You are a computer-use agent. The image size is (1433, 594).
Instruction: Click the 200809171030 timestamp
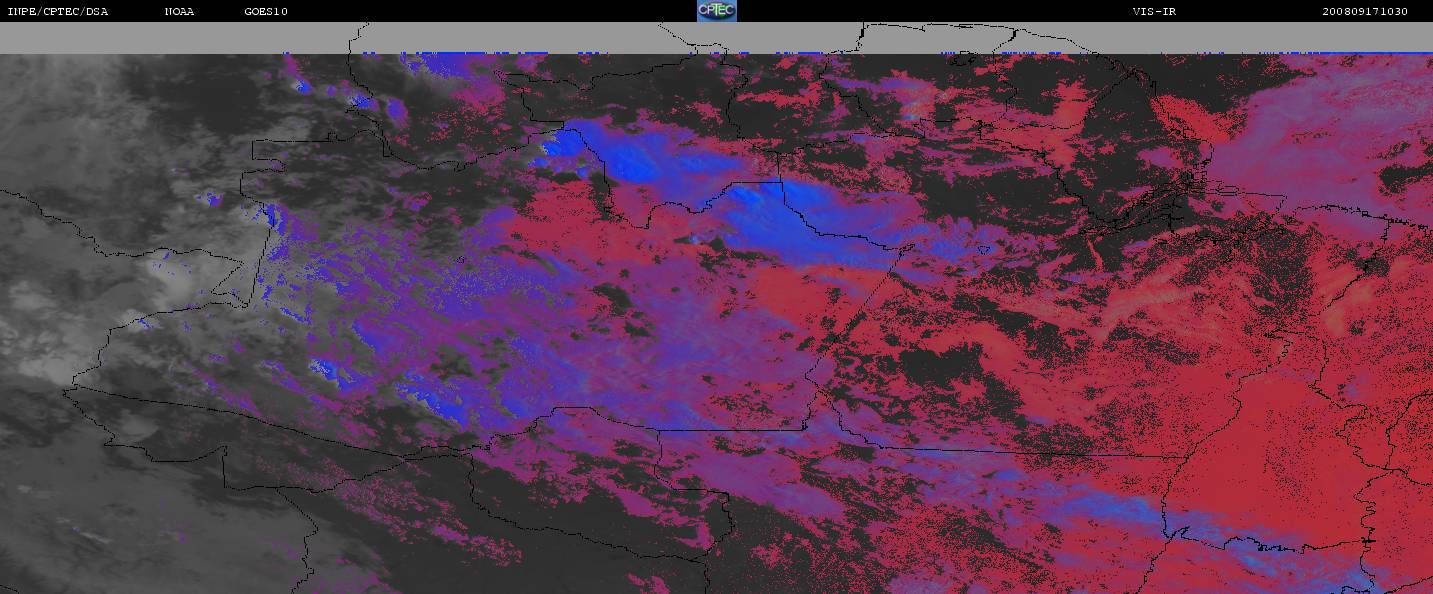(1365, 11)
